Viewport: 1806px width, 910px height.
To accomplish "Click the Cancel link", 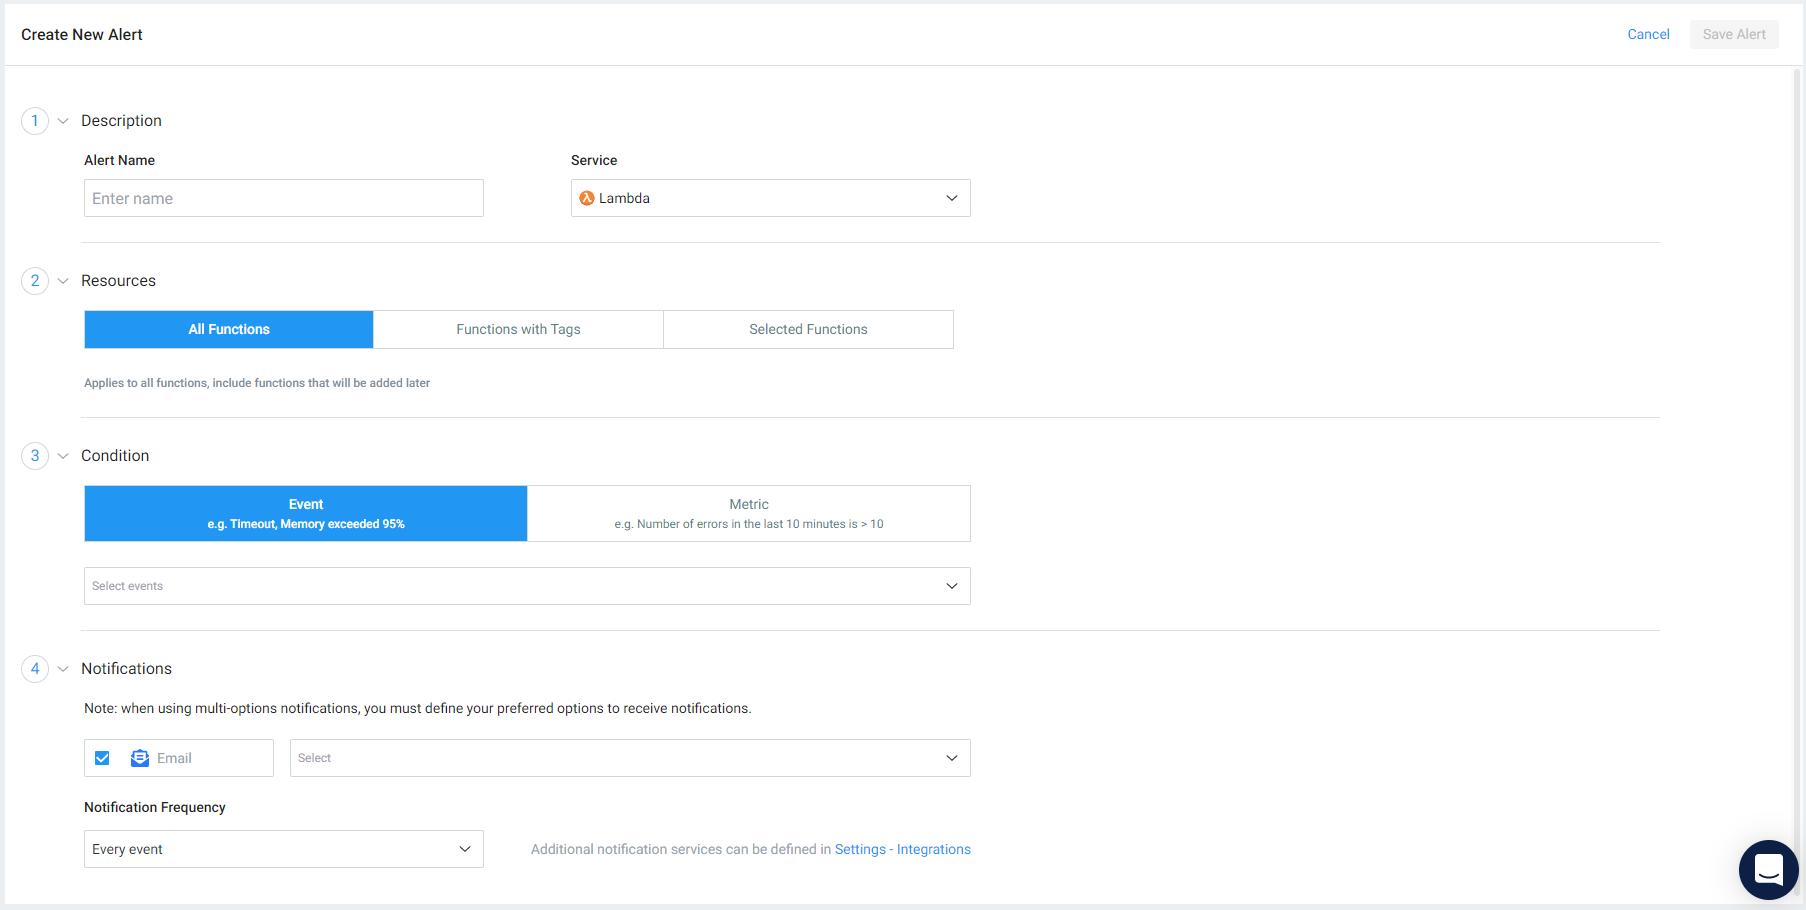I will (1648, 34).
